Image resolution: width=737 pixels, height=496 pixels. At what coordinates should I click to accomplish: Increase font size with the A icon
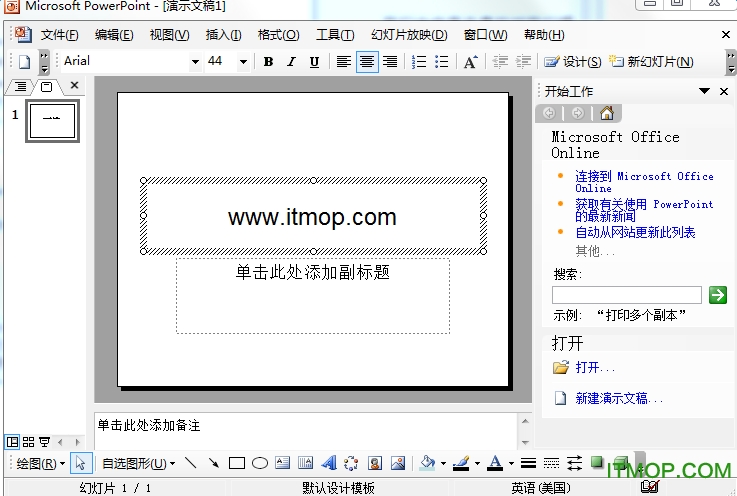[x=470, y=62]
